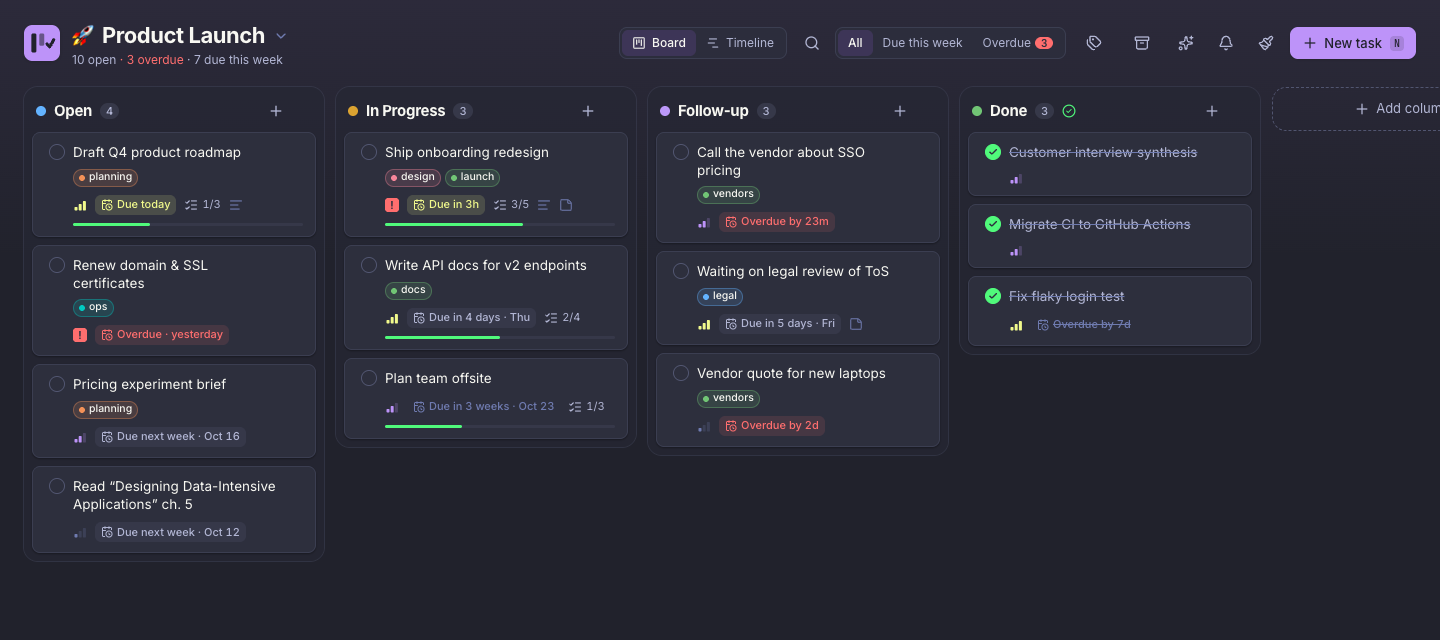This screenshot has width=1440, height=640.
Task: Select the All filter
Action: [855, 43]
